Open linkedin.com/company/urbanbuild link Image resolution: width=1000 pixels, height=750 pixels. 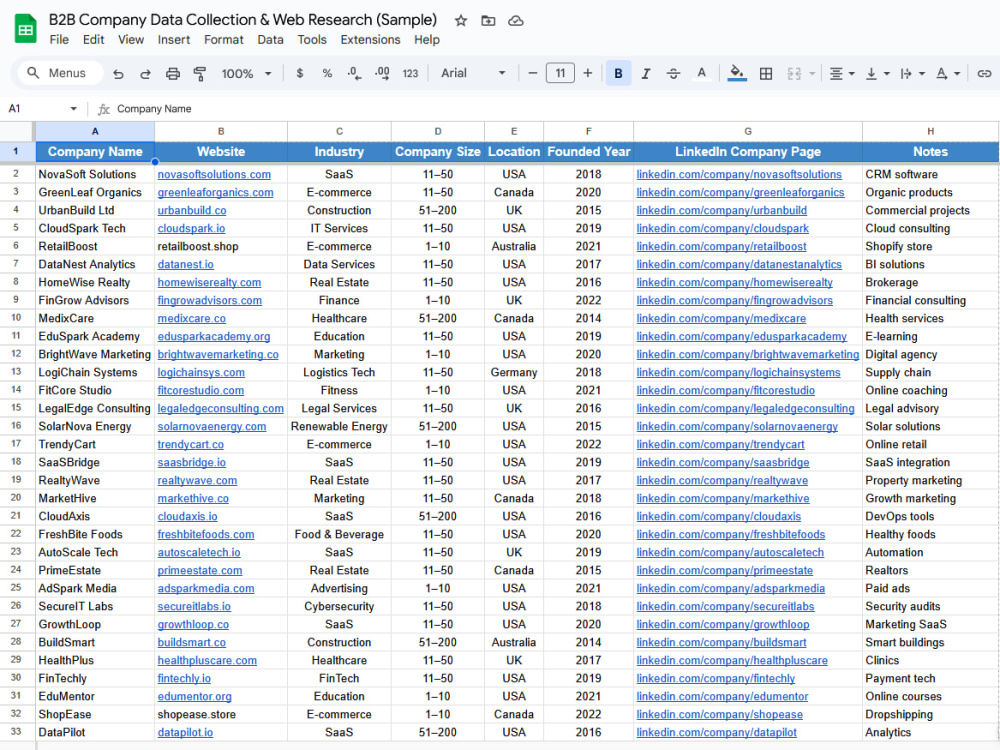pyautogui.click(x=721, y=210)
